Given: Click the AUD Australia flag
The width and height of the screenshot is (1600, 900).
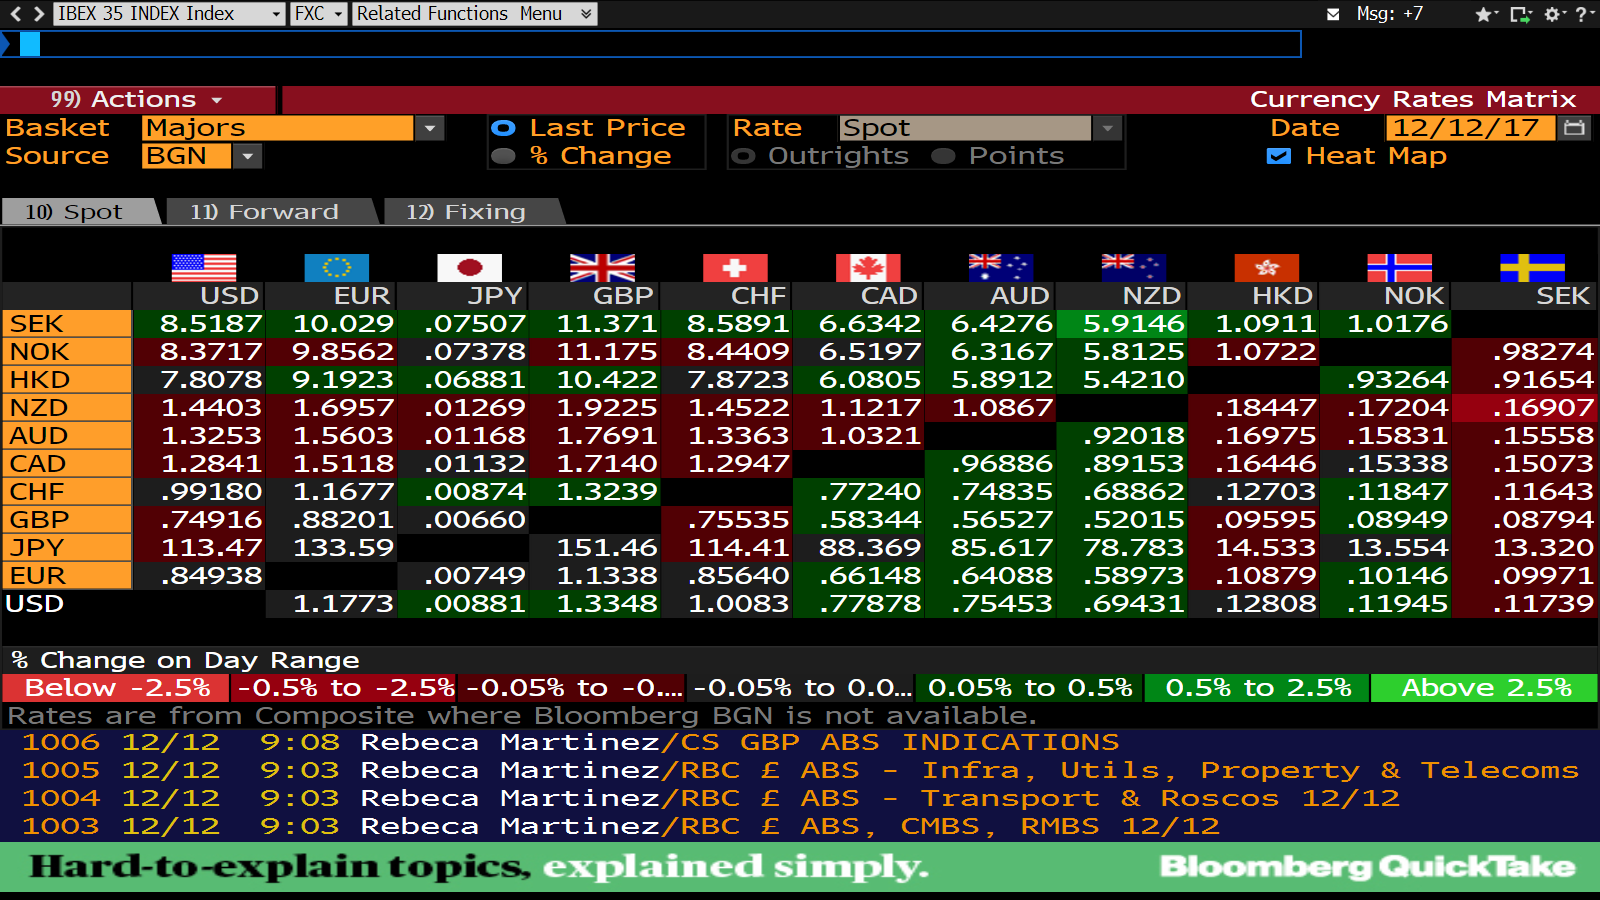Looking at the screenshot, I should click(1001, 267).
